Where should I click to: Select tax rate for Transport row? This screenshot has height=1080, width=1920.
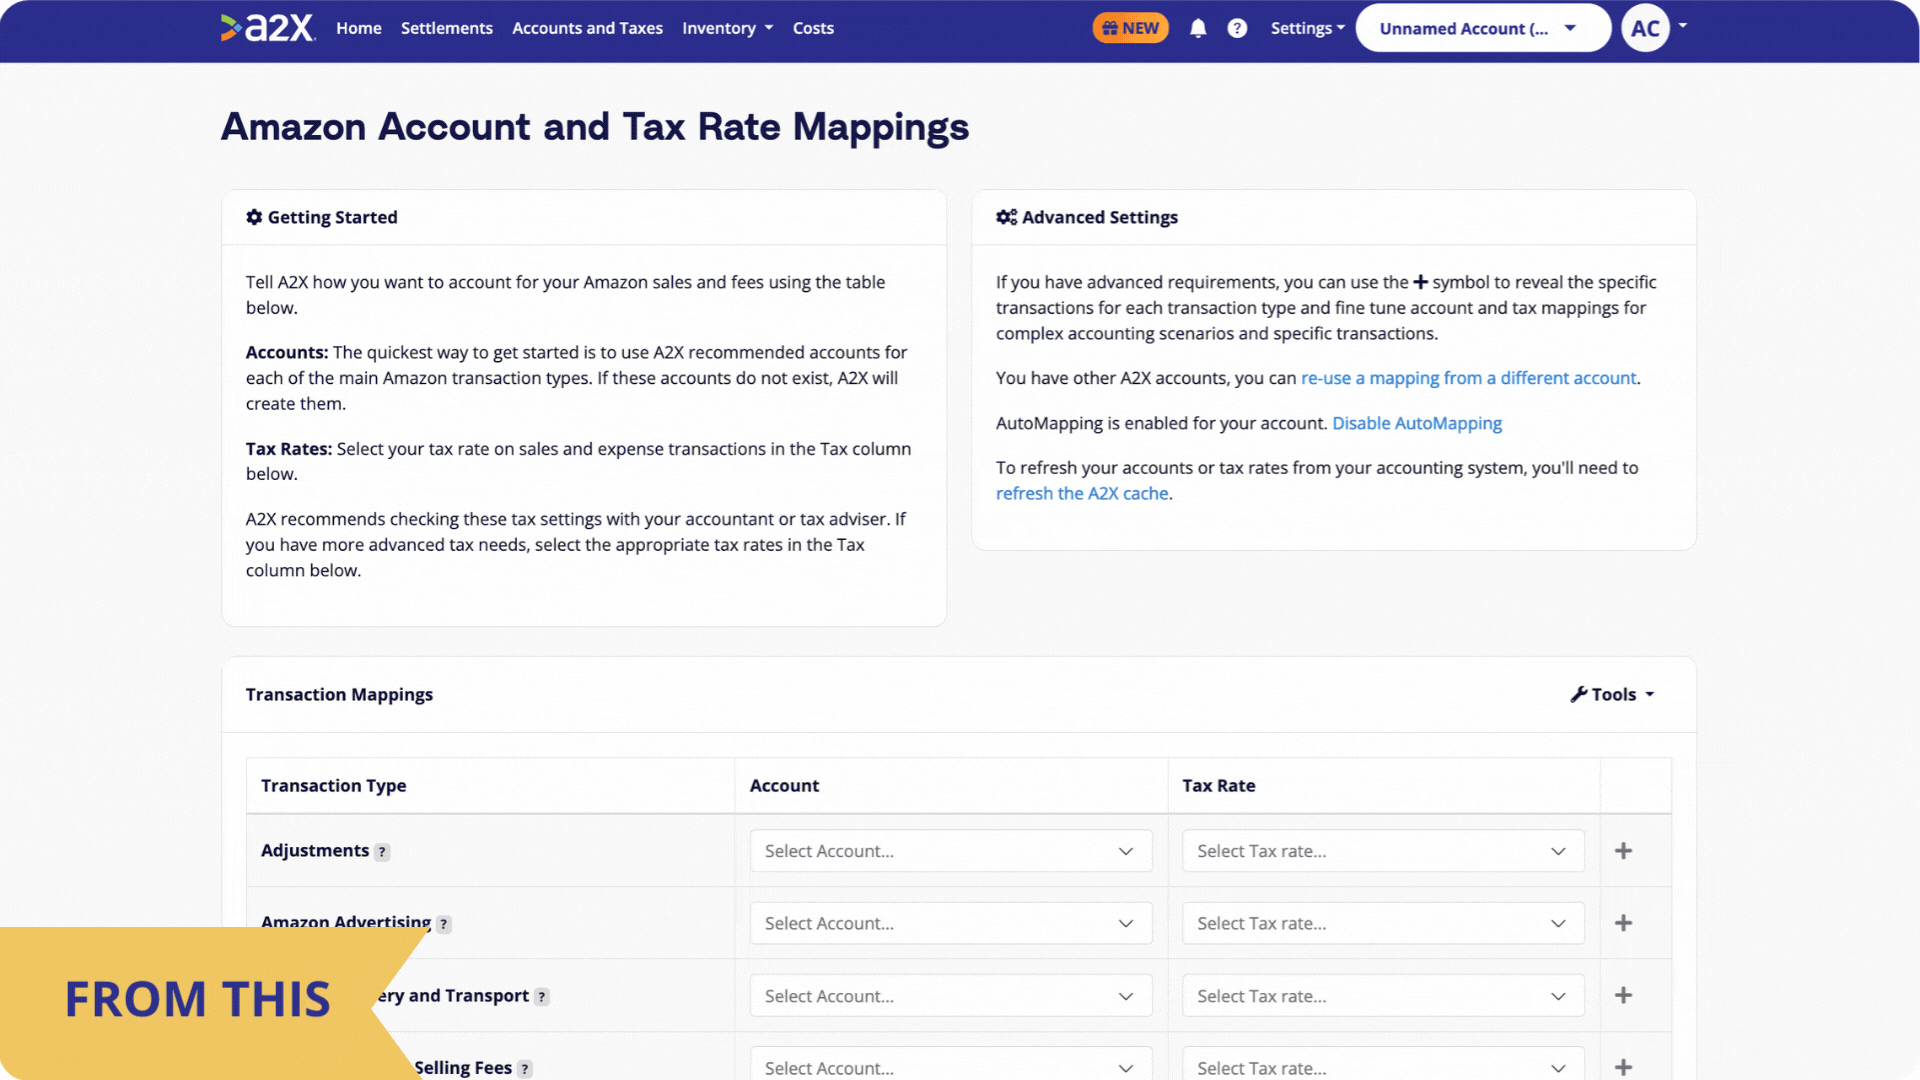point(1383,996)
